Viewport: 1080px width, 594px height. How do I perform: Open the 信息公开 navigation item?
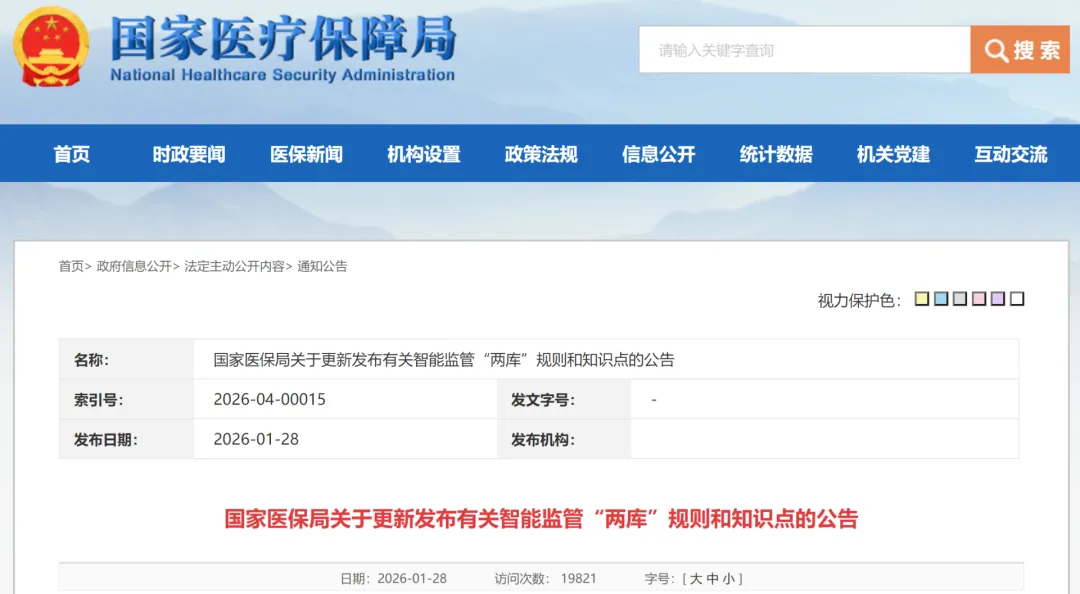coord(658,154)
